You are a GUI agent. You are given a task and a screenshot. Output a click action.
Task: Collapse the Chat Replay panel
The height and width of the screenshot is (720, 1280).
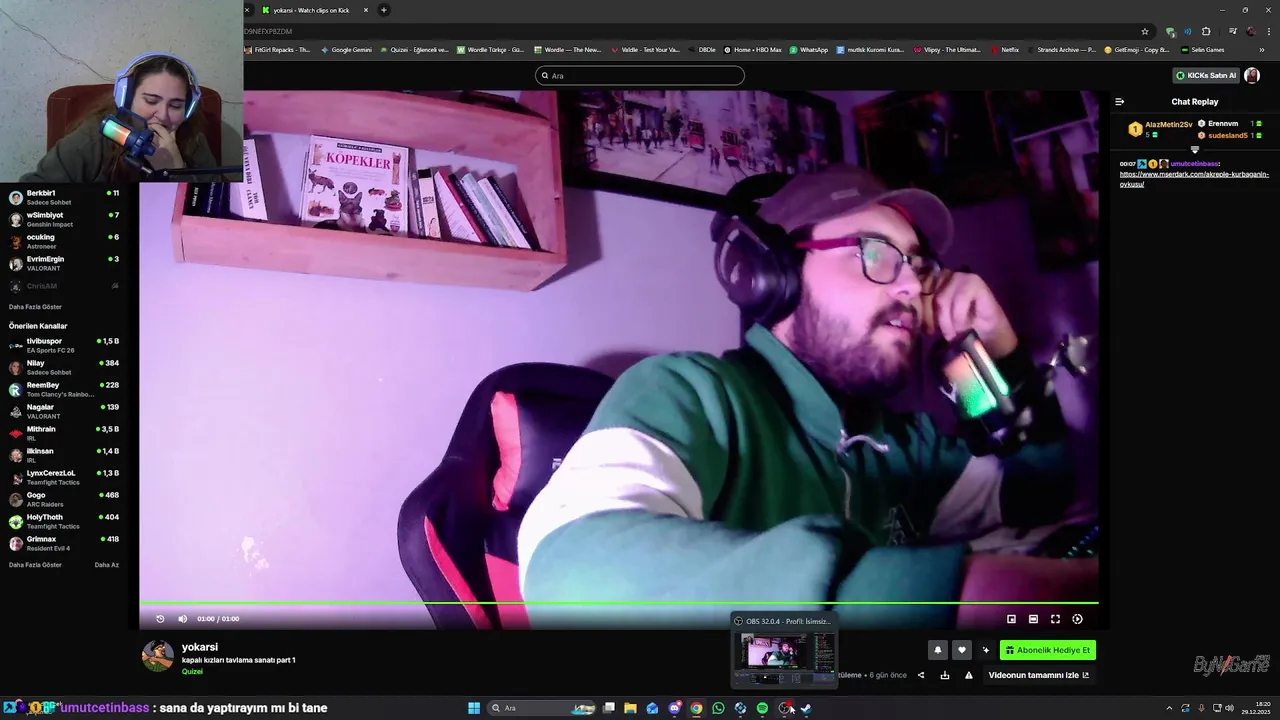click(1120, 101)
